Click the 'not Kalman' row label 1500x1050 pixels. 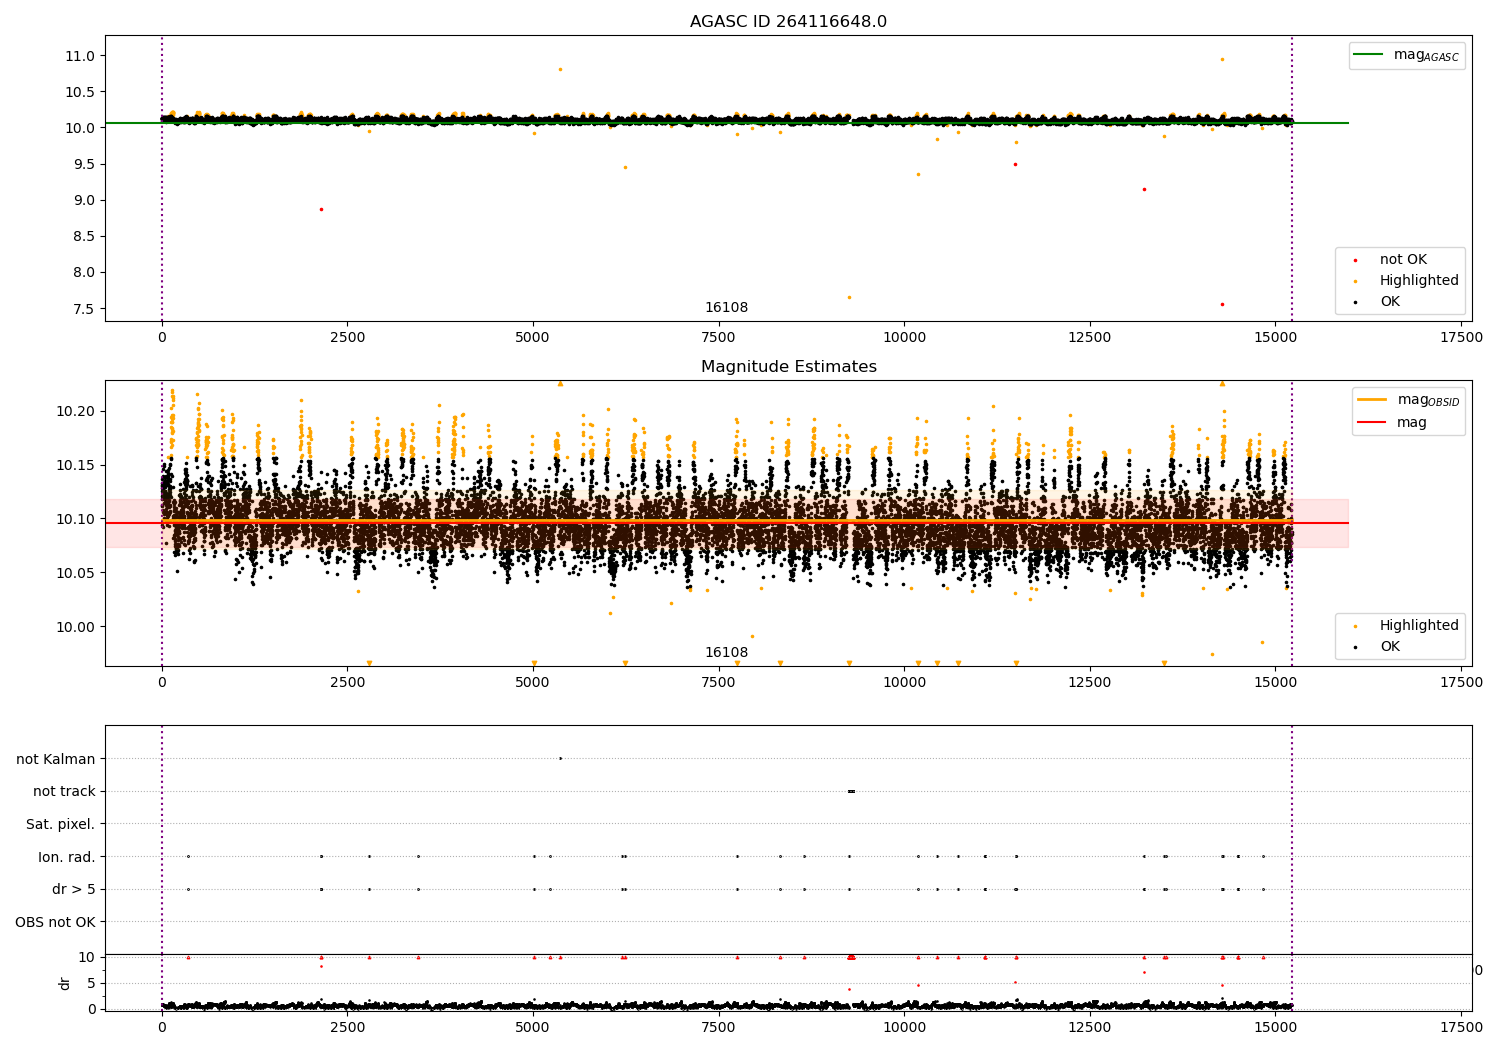click(x=56, y=759)
